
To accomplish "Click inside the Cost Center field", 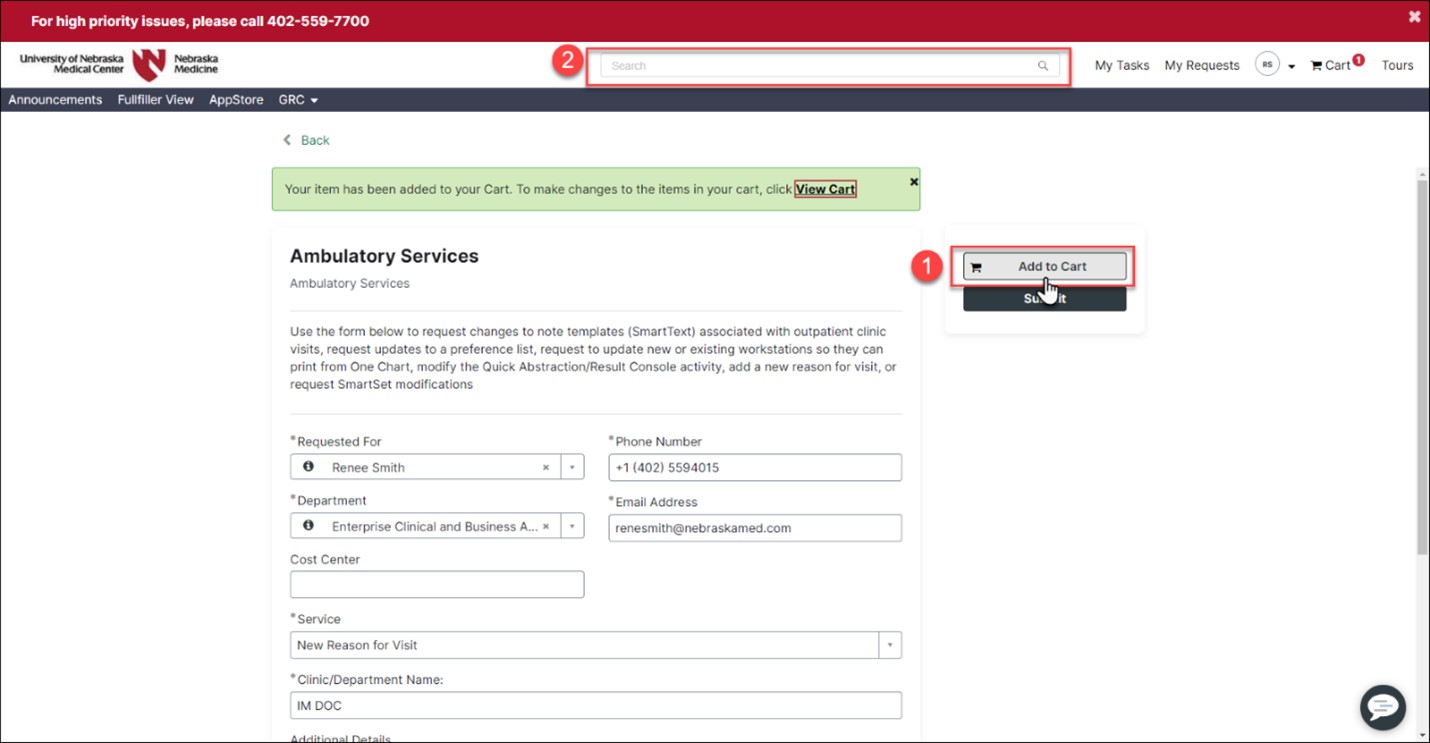I will [436, 584].
